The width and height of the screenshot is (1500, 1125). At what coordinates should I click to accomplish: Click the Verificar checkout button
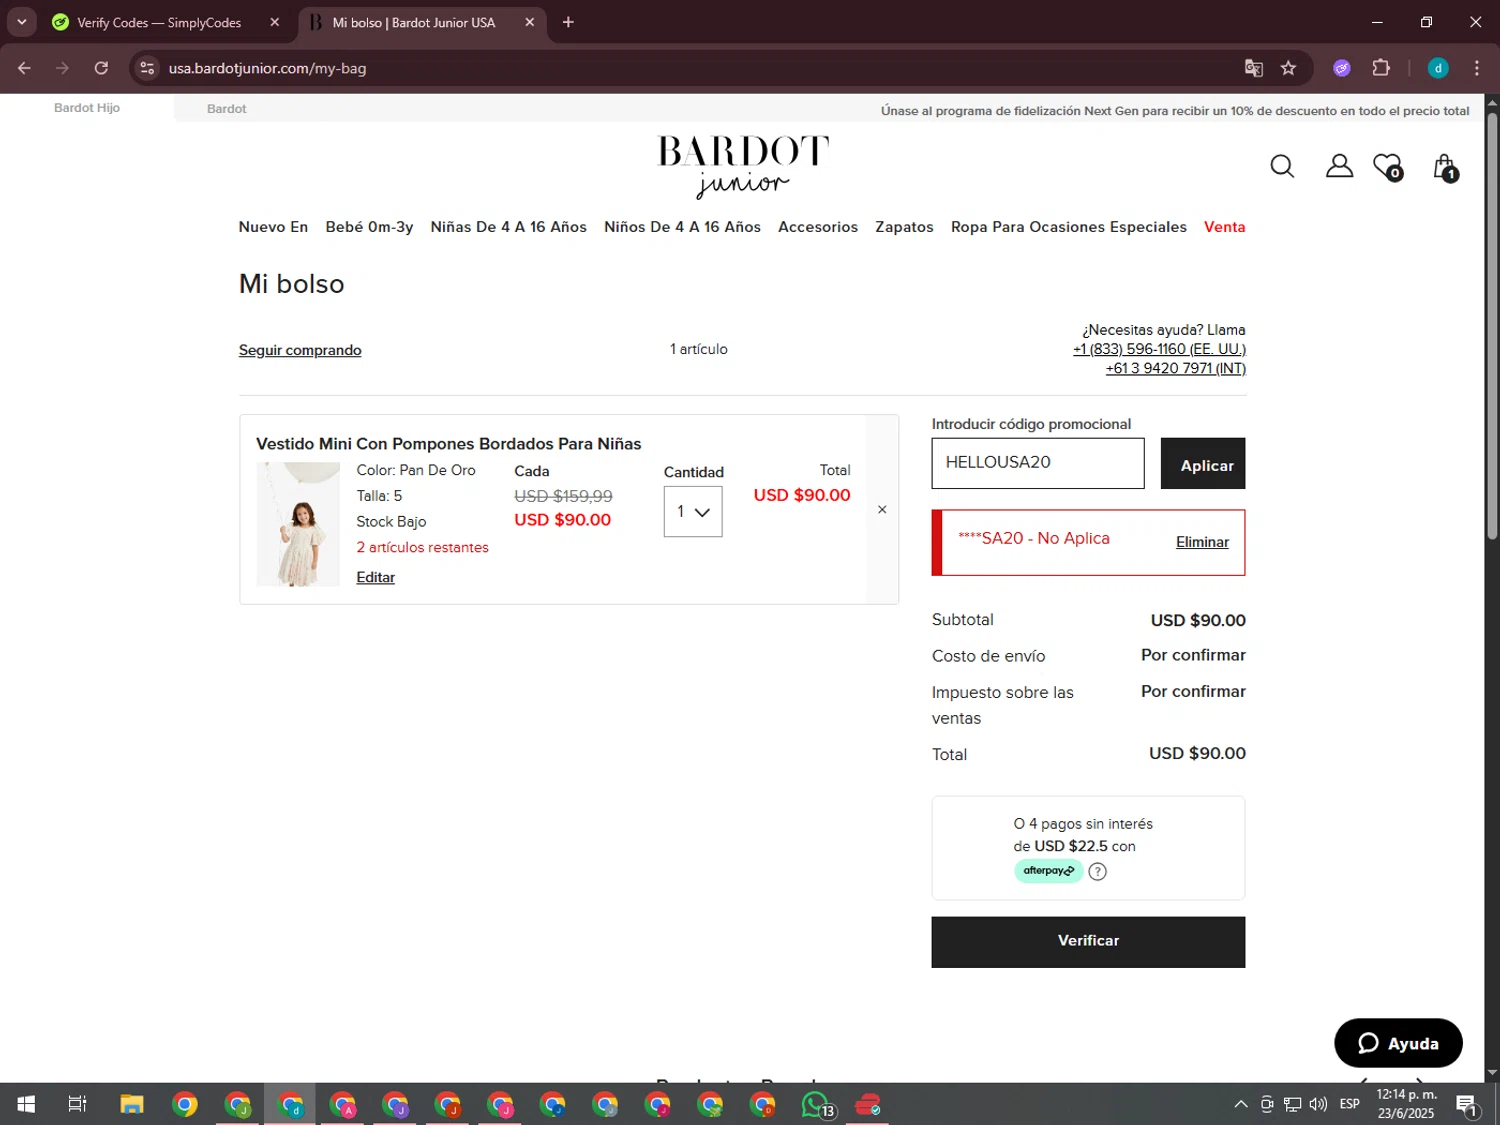1088,942
